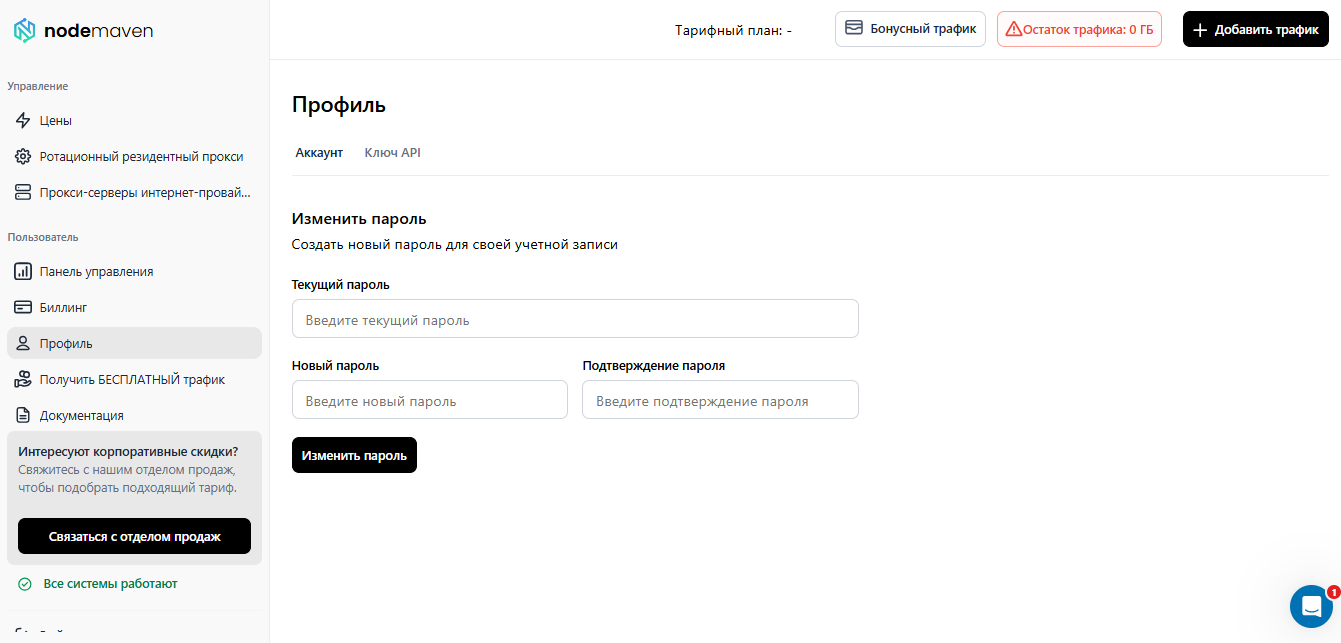Click the hand icon for Получить БЕСПЛАТНЫЙ трафик
The width and height of the screenshot is (1341, 643).
pos(23,380)
